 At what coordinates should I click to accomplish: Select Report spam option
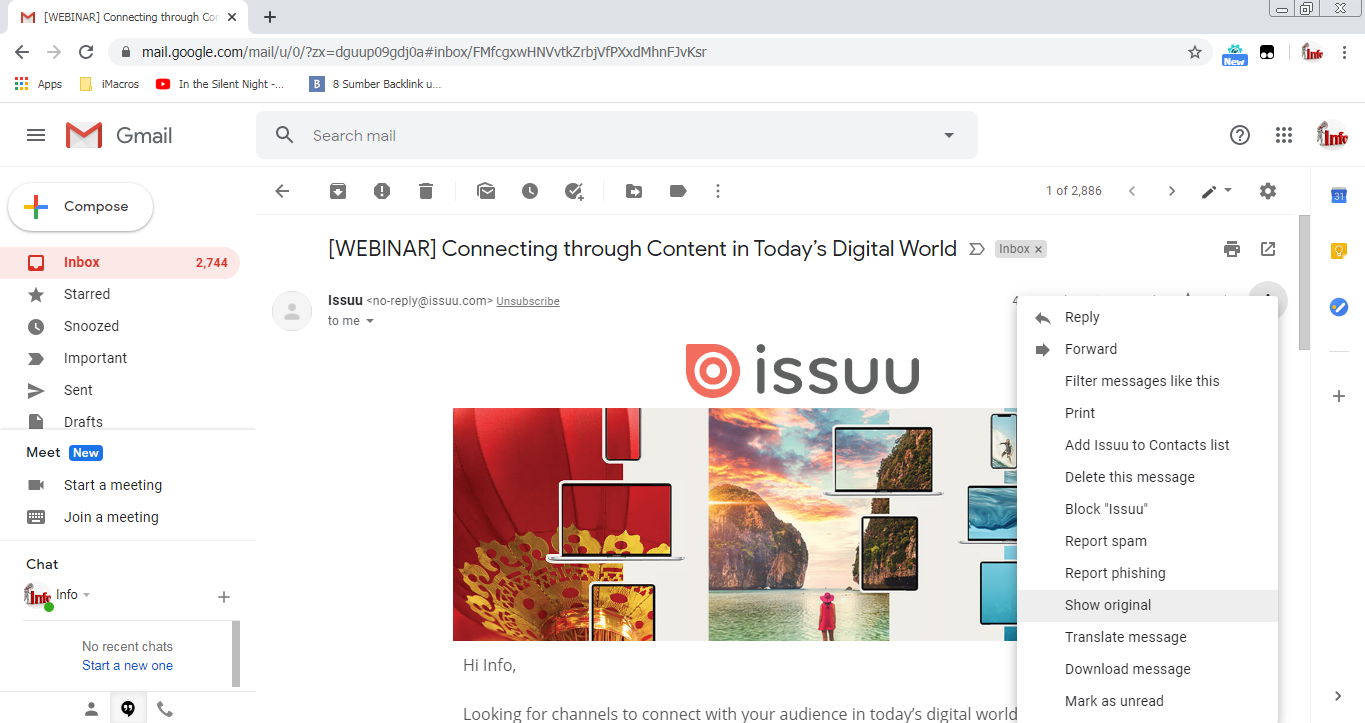click(x=1147, y=541)
